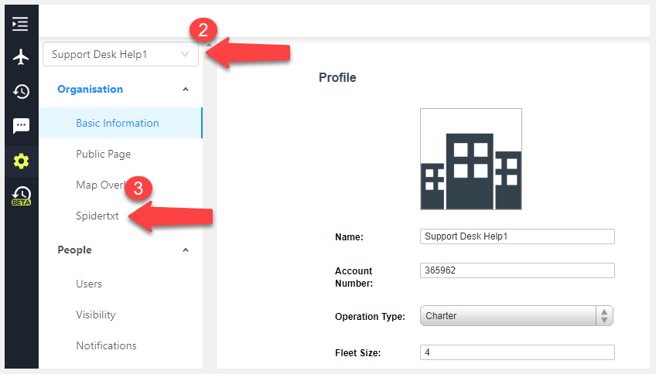Collapse the People section chevron
This screenshot has width=656, height=374.
(x=185, y=250)
